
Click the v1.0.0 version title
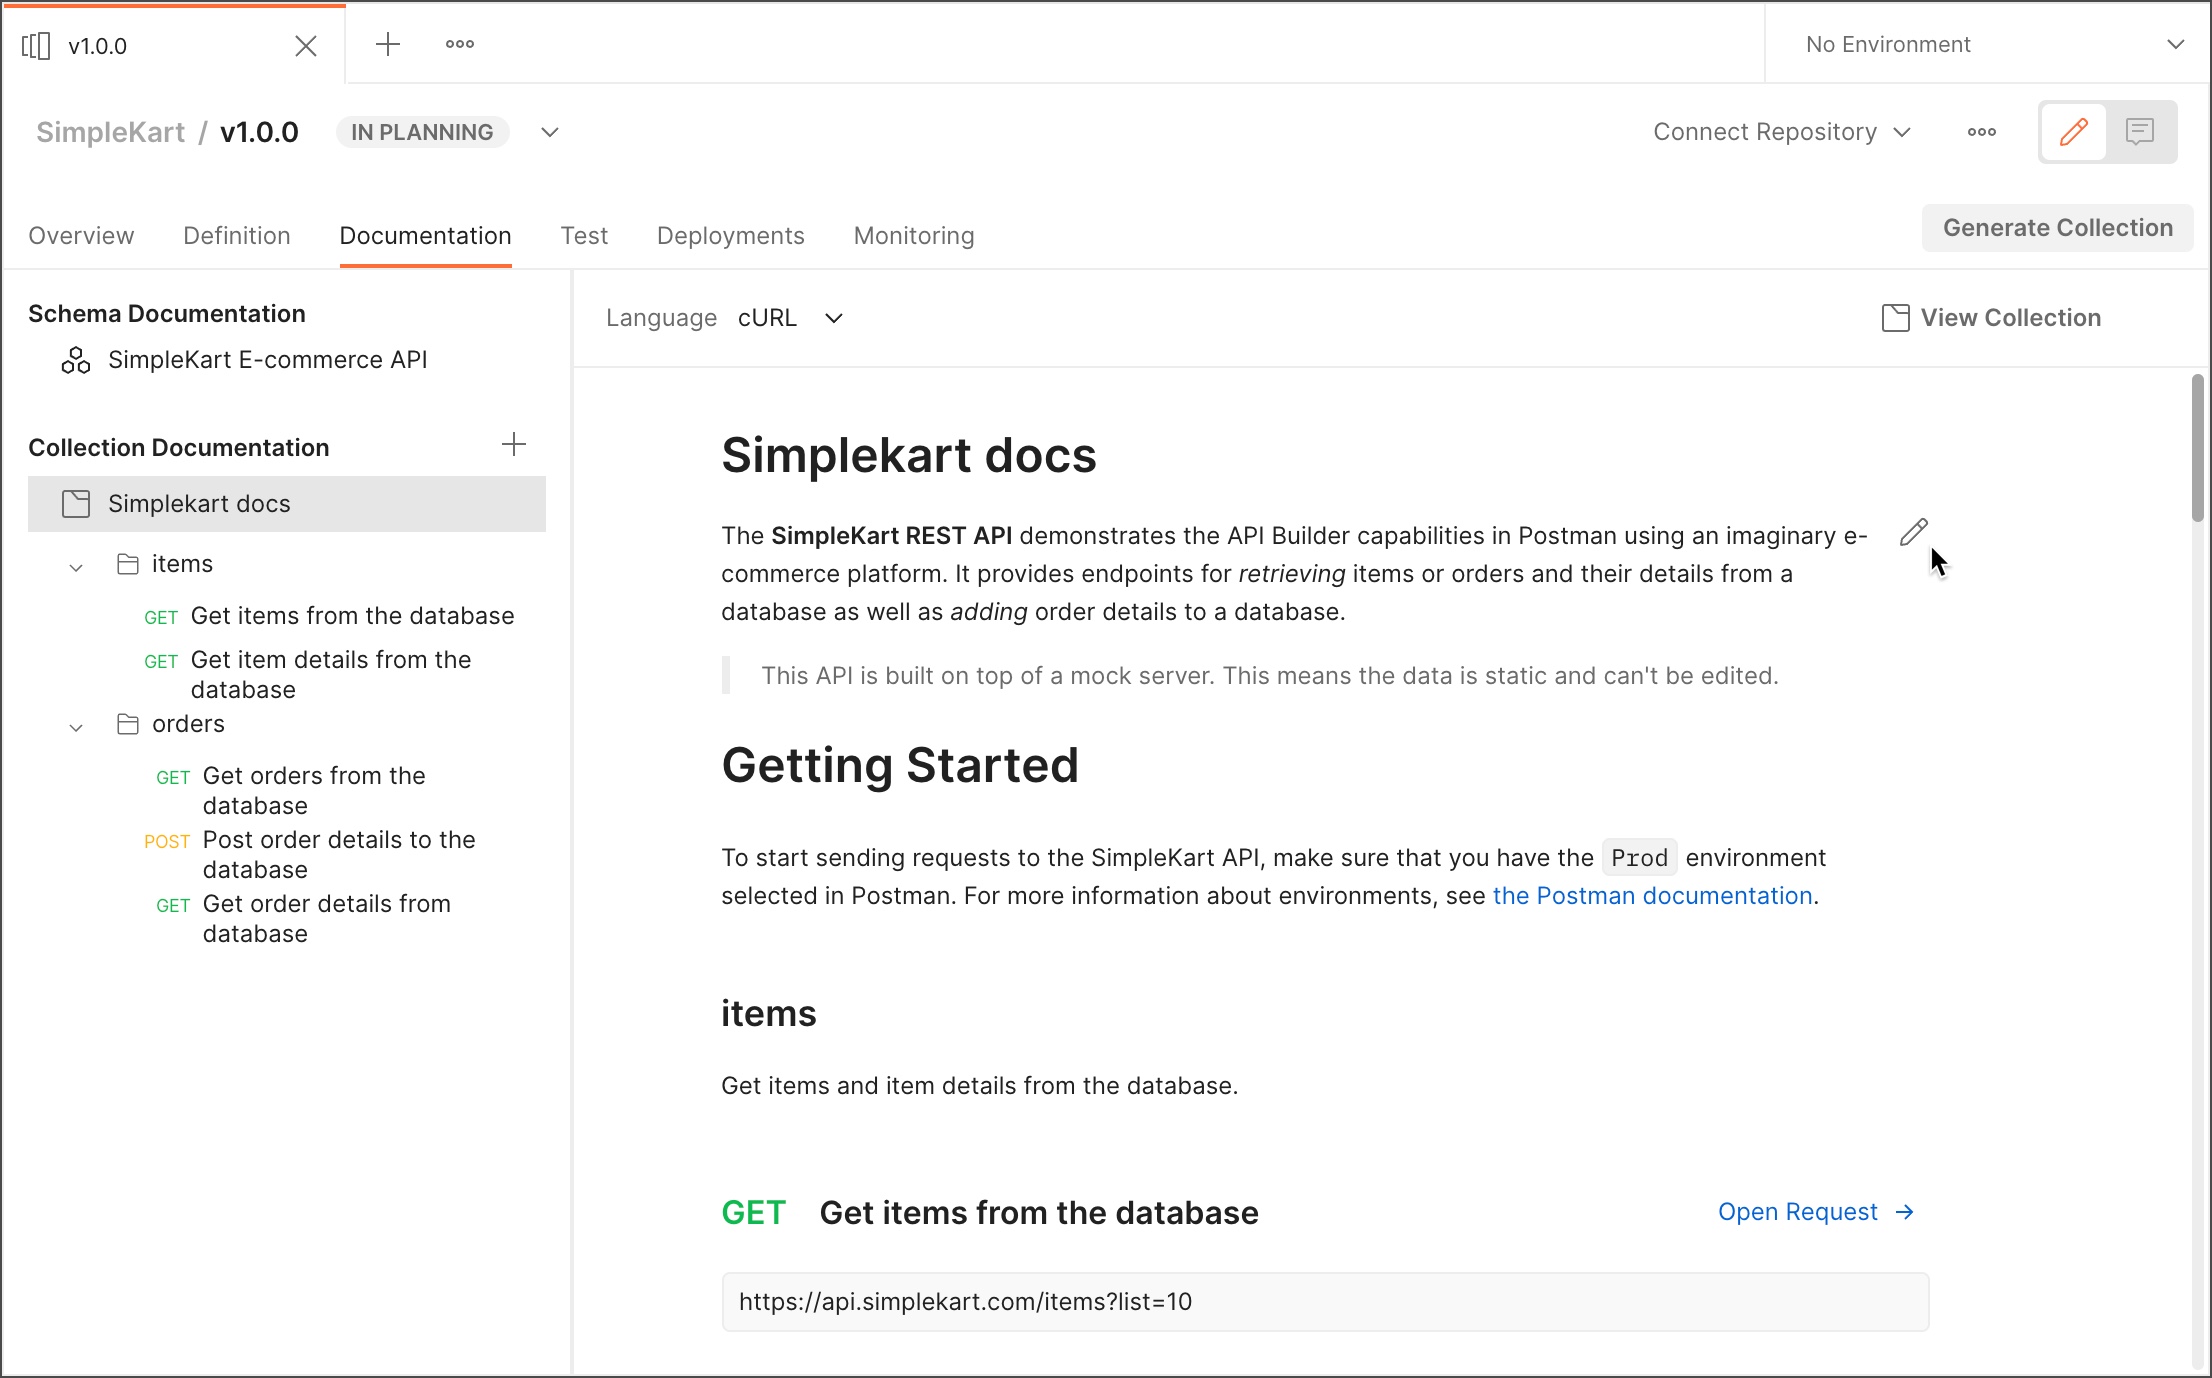(x=259, y=132)
